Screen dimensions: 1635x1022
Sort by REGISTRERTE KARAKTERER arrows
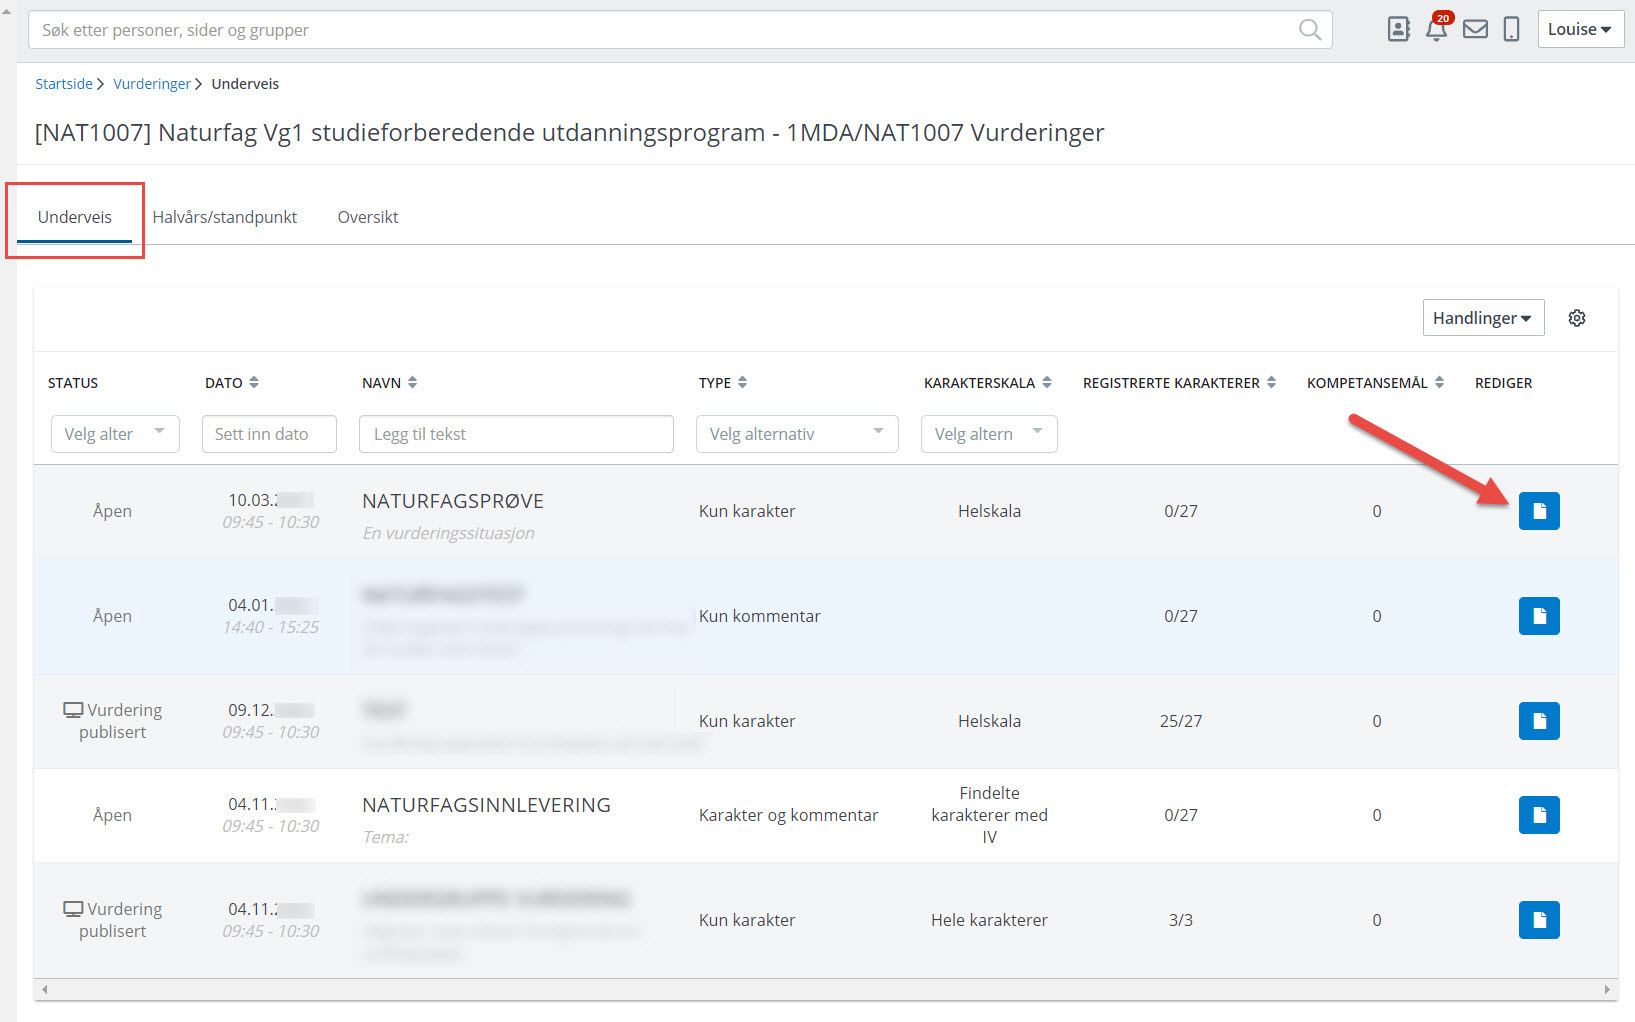[1271, 383]
